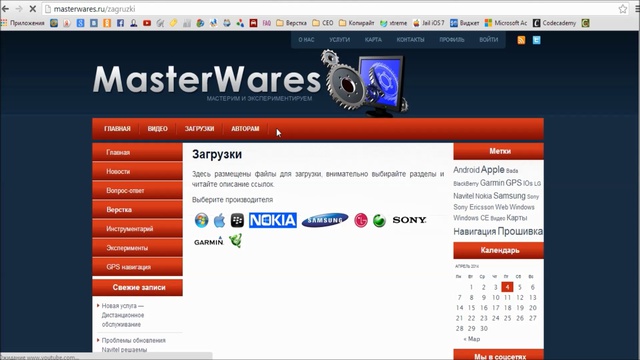Click the Навигация tag
The height and width of the screenshot is (360, 640).
(474, 232)
